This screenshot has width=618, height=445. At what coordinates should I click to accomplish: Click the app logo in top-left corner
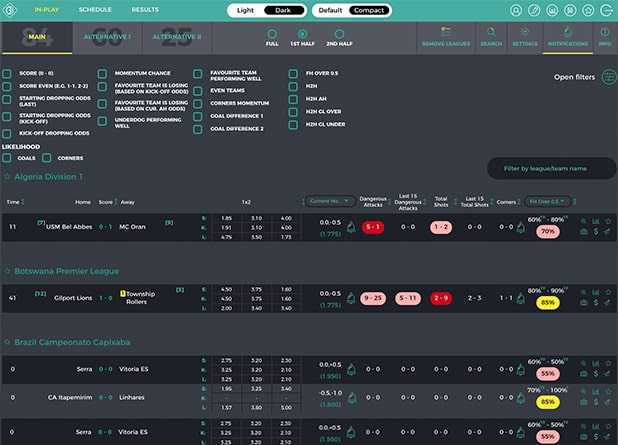[x=9, y=10]
